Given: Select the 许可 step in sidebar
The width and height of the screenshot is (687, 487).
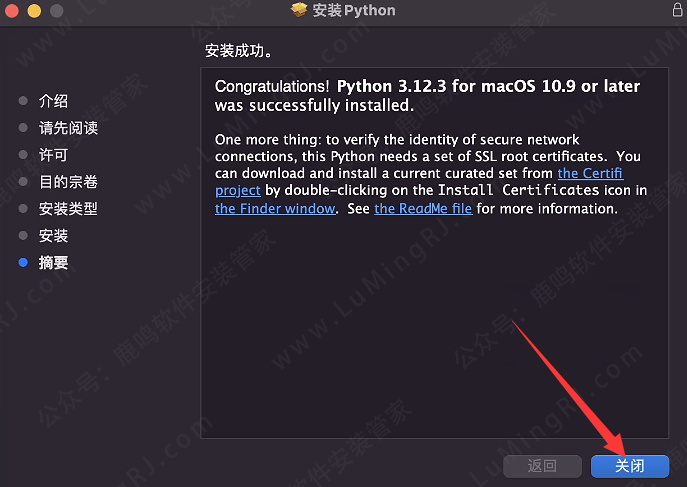Looking at the screenshot, I should pos(53,155).
